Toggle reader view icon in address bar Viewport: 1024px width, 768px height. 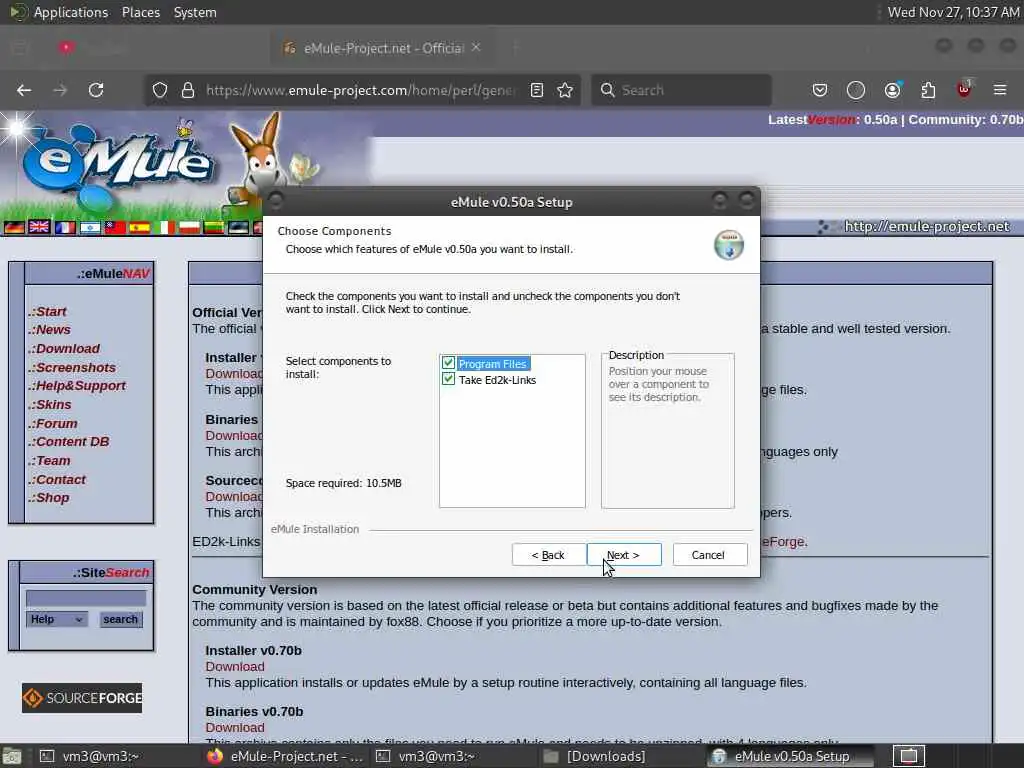click(537, 90)
